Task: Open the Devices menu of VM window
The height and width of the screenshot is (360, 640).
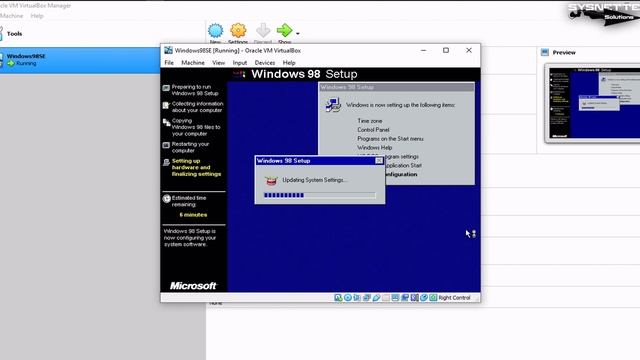Action: coord(264,63)
